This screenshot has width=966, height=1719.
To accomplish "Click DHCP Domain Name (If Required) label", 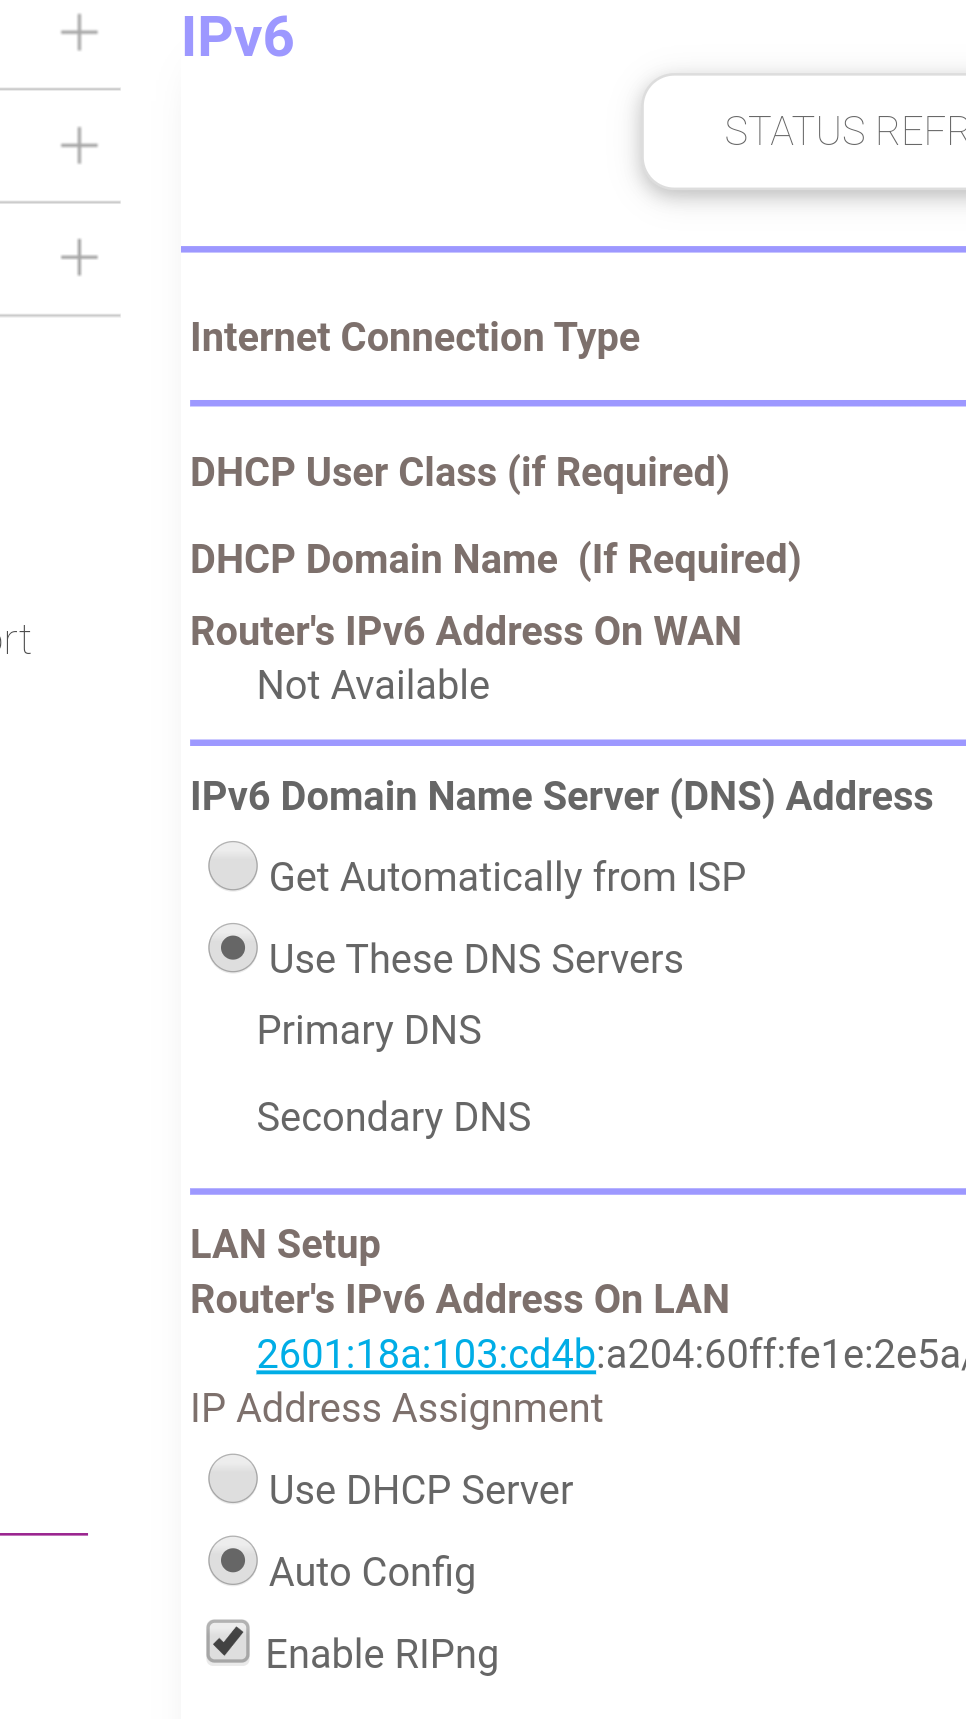I will tap(496, 560).
